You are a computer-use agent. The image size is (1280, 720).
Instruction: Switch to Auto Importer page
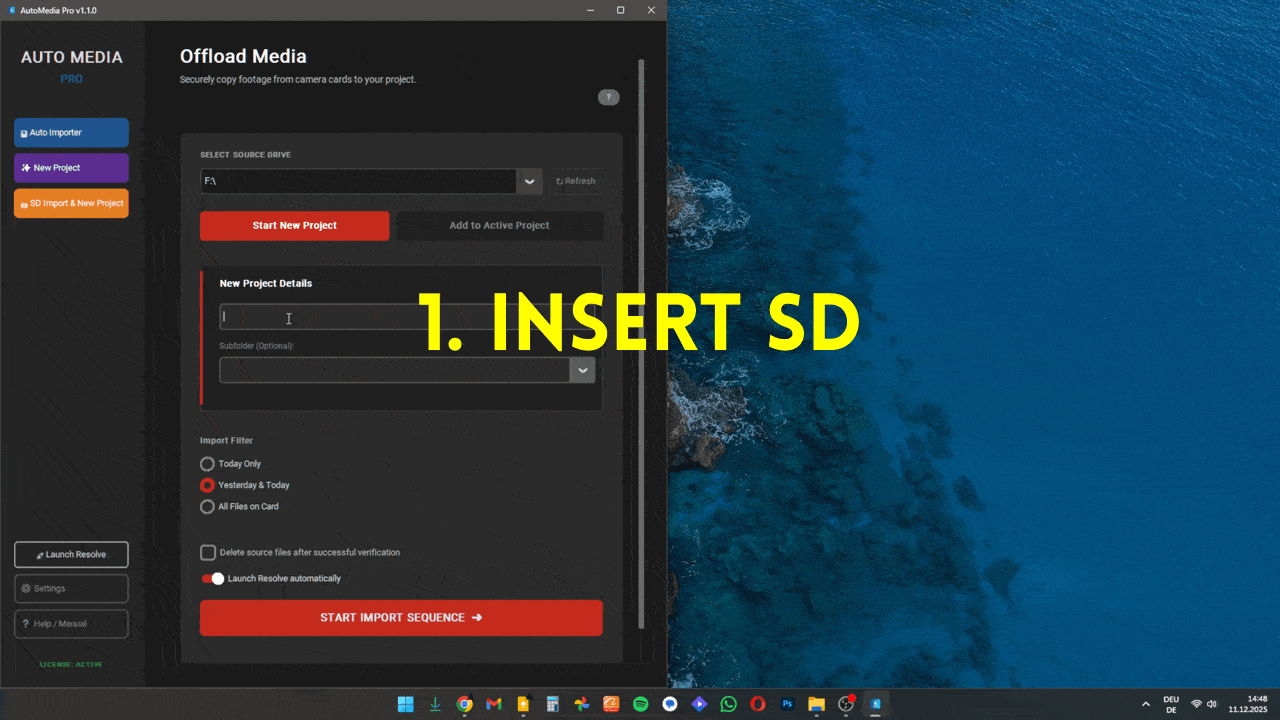point(71,133)
